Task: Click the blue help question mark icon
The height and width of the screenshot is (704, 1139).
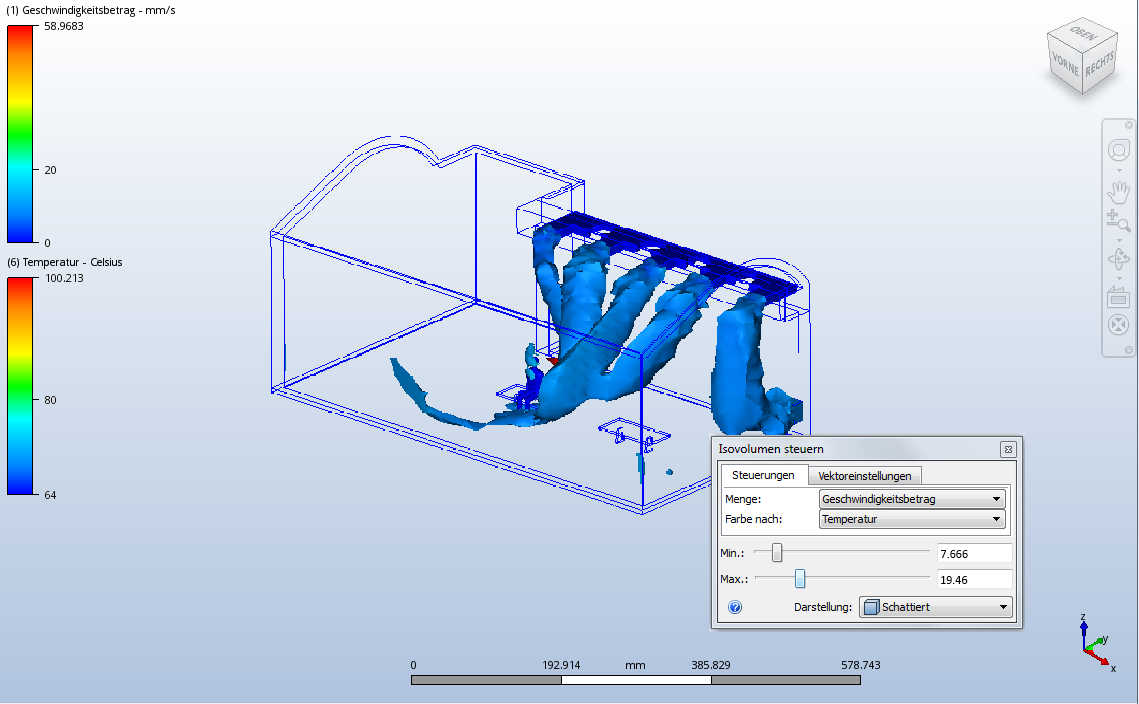Action: (x=735, y=607)
